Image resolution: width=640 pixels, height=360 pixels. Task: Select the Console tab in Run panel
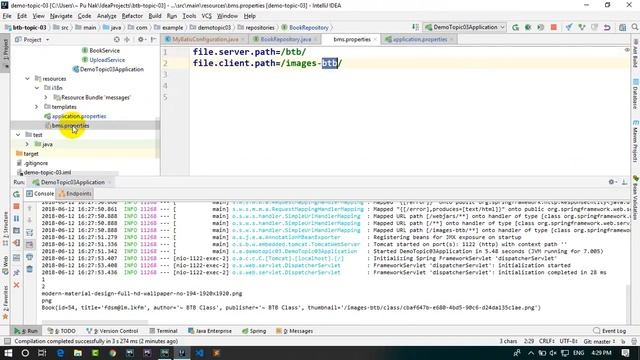[40, 193]
